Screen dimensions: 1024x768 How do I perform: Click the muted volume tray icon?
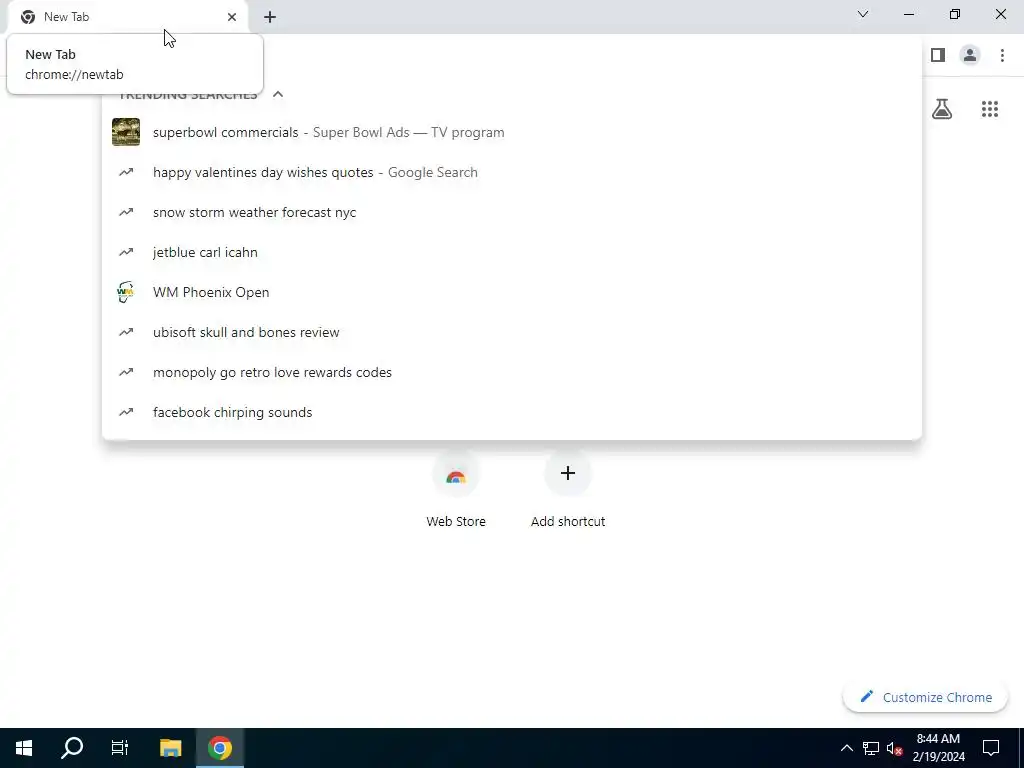point(895,748)
